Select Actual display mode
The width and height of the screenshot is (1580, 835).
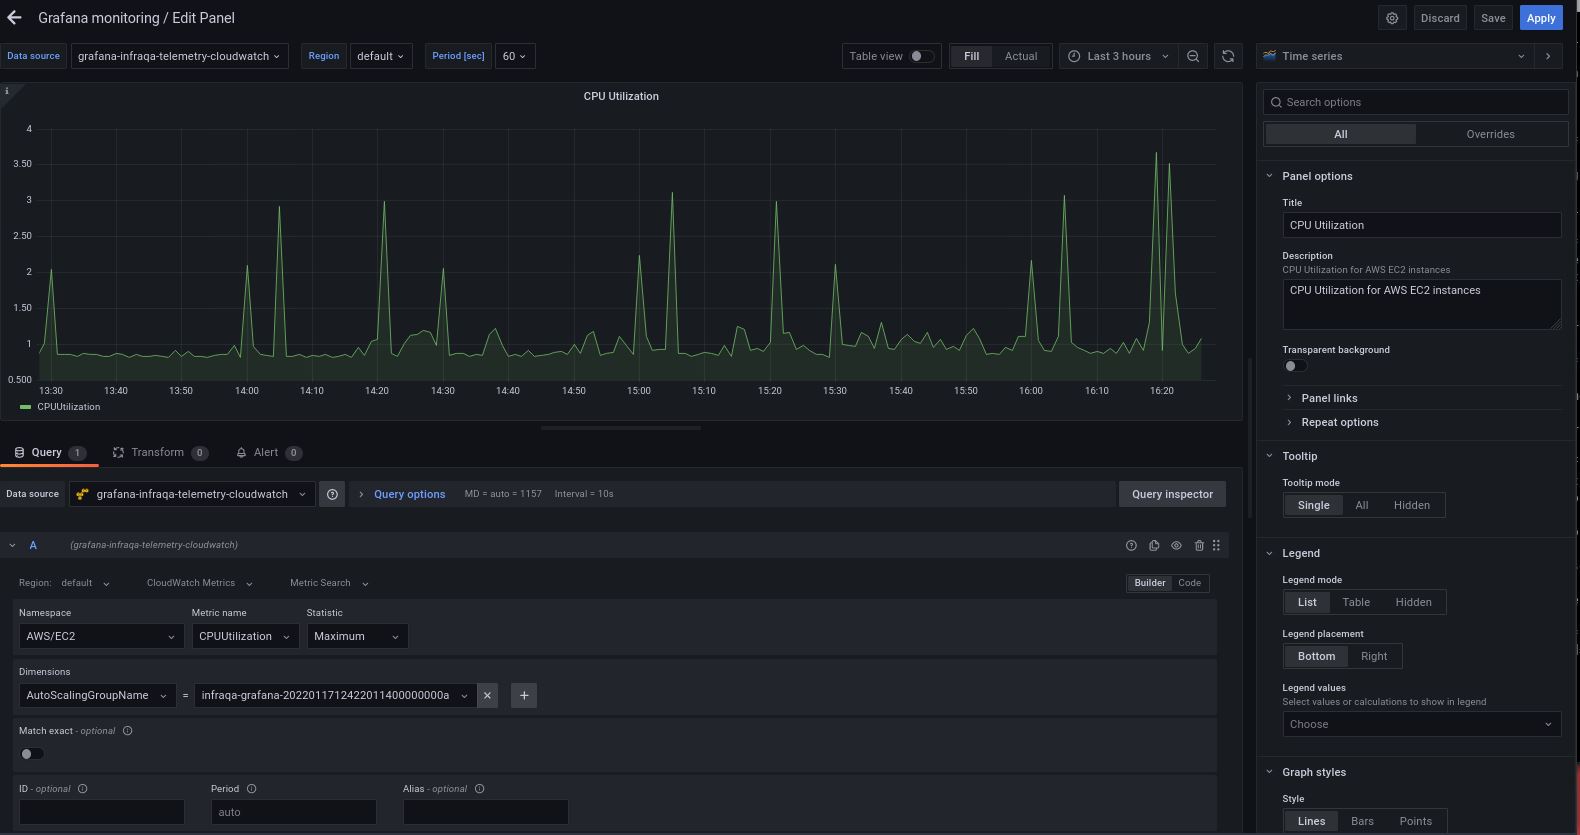coord(1021,56)
